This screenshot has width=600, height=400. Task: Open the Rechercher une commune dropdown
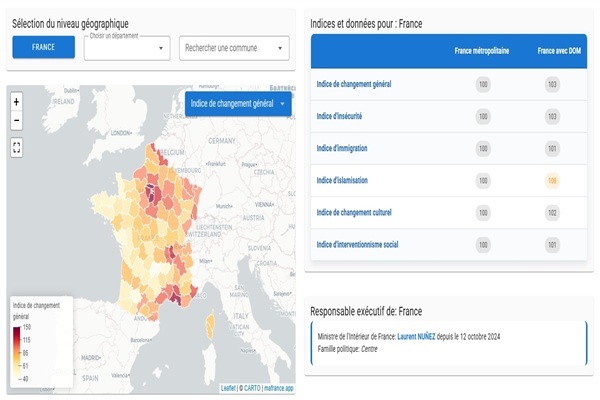tap(234, 48)
